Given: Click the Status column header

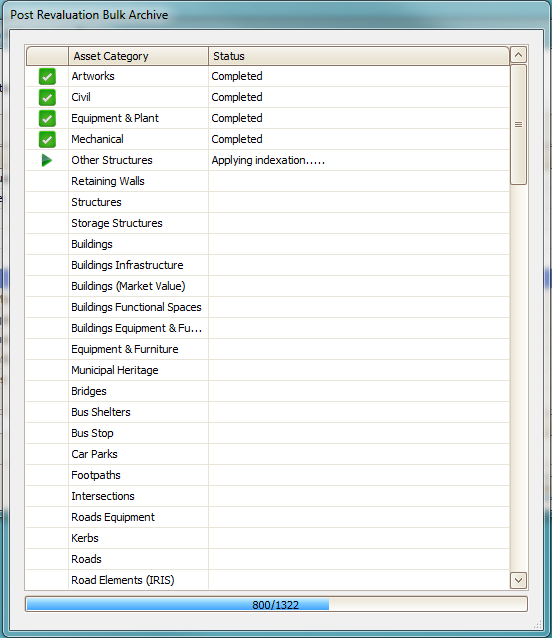Looking at the screenshot, I should click(359, 56).
